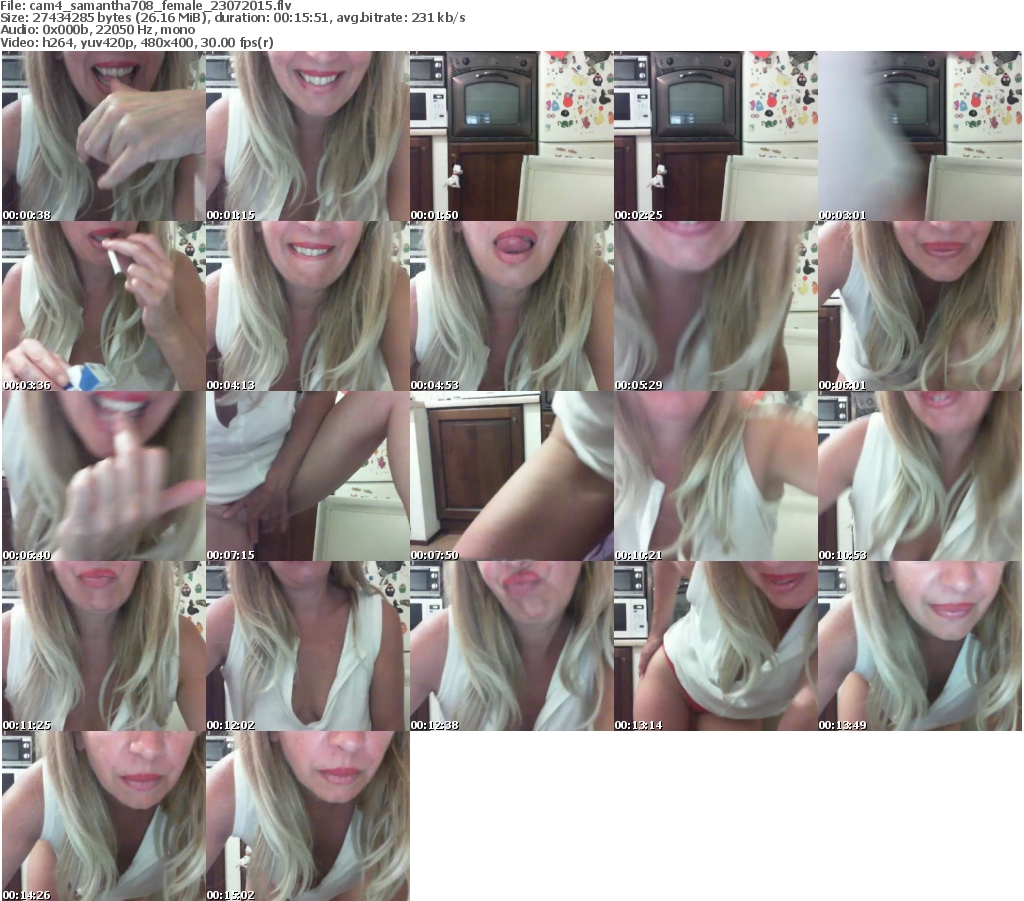This screenshot has height=901, width=1024.
Task: Select the frame at 00:01:15
Action: pyautogui.click(x=306, y=136)
